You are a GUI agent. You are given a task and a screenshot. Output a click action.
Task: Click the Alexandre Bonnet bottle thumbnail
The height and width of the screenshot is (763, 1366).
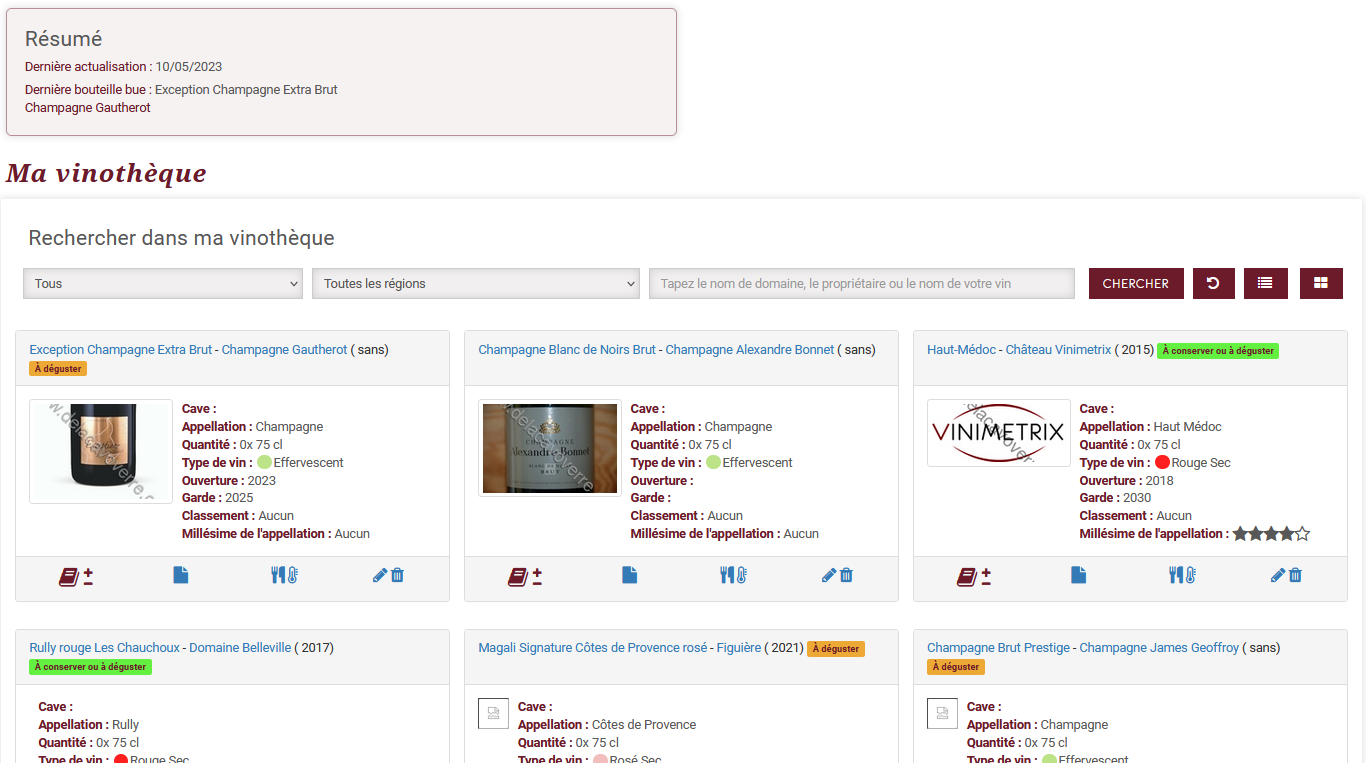pos(550,448)
